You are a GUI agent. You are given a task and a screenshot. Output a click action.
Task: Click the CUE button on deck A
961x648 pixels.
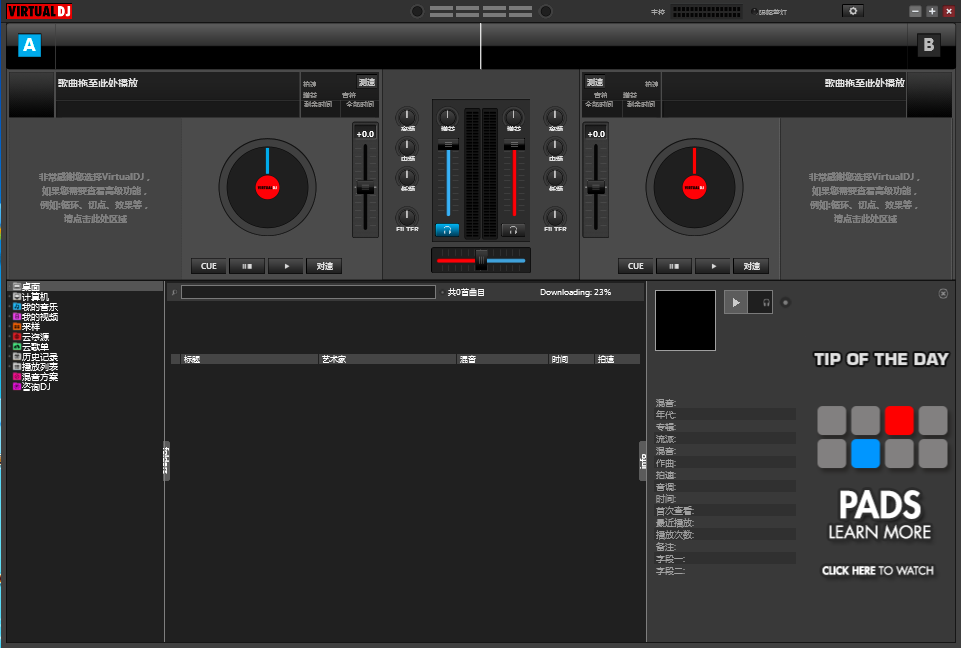[208, 266]
